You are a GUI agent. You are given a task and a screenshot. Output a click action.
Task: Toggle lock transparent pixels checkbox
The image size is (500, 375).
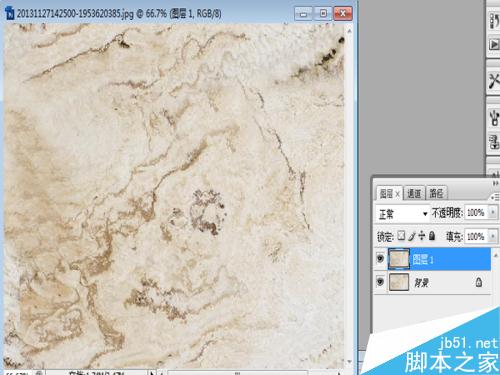[x=401, y=236]
